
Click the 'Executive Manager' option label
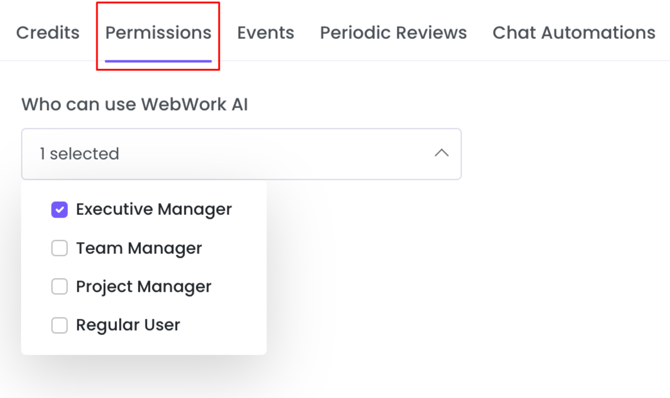tap(154, 209)
